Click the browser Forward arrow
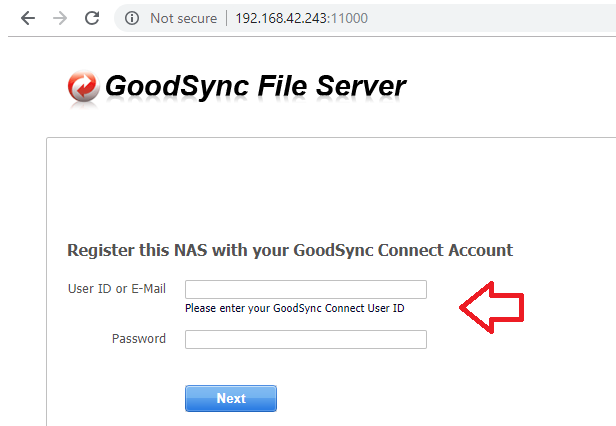This screenshot has width=616, height=426. pos(59,18)
